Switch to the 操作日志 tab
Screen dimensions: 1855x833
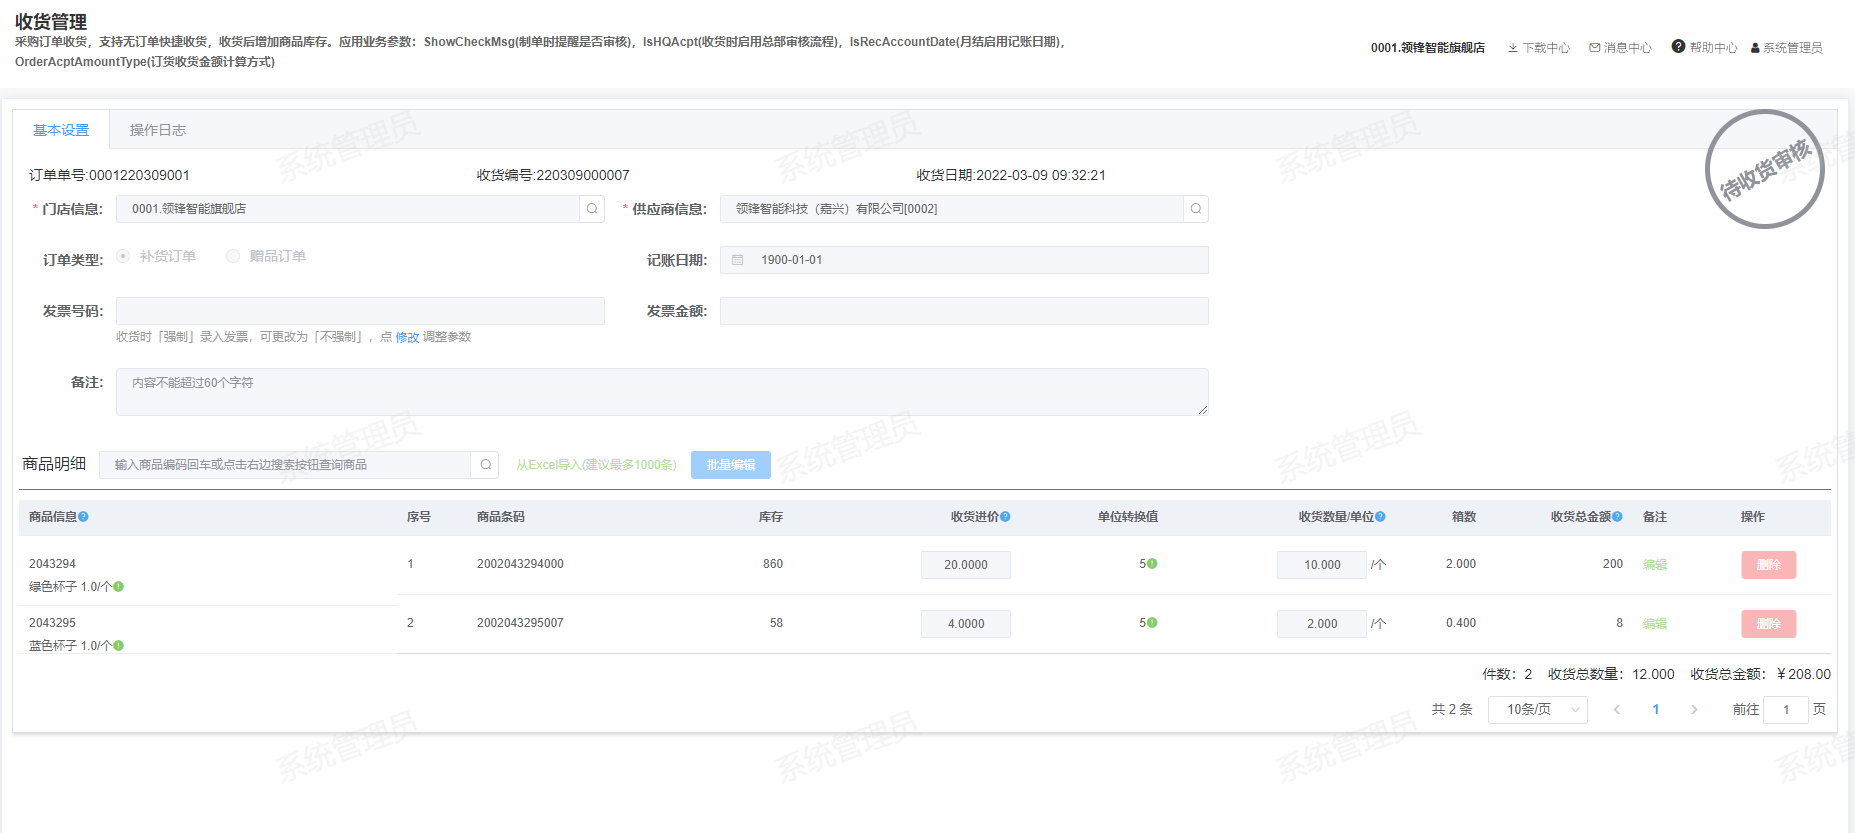pos(158,130)
